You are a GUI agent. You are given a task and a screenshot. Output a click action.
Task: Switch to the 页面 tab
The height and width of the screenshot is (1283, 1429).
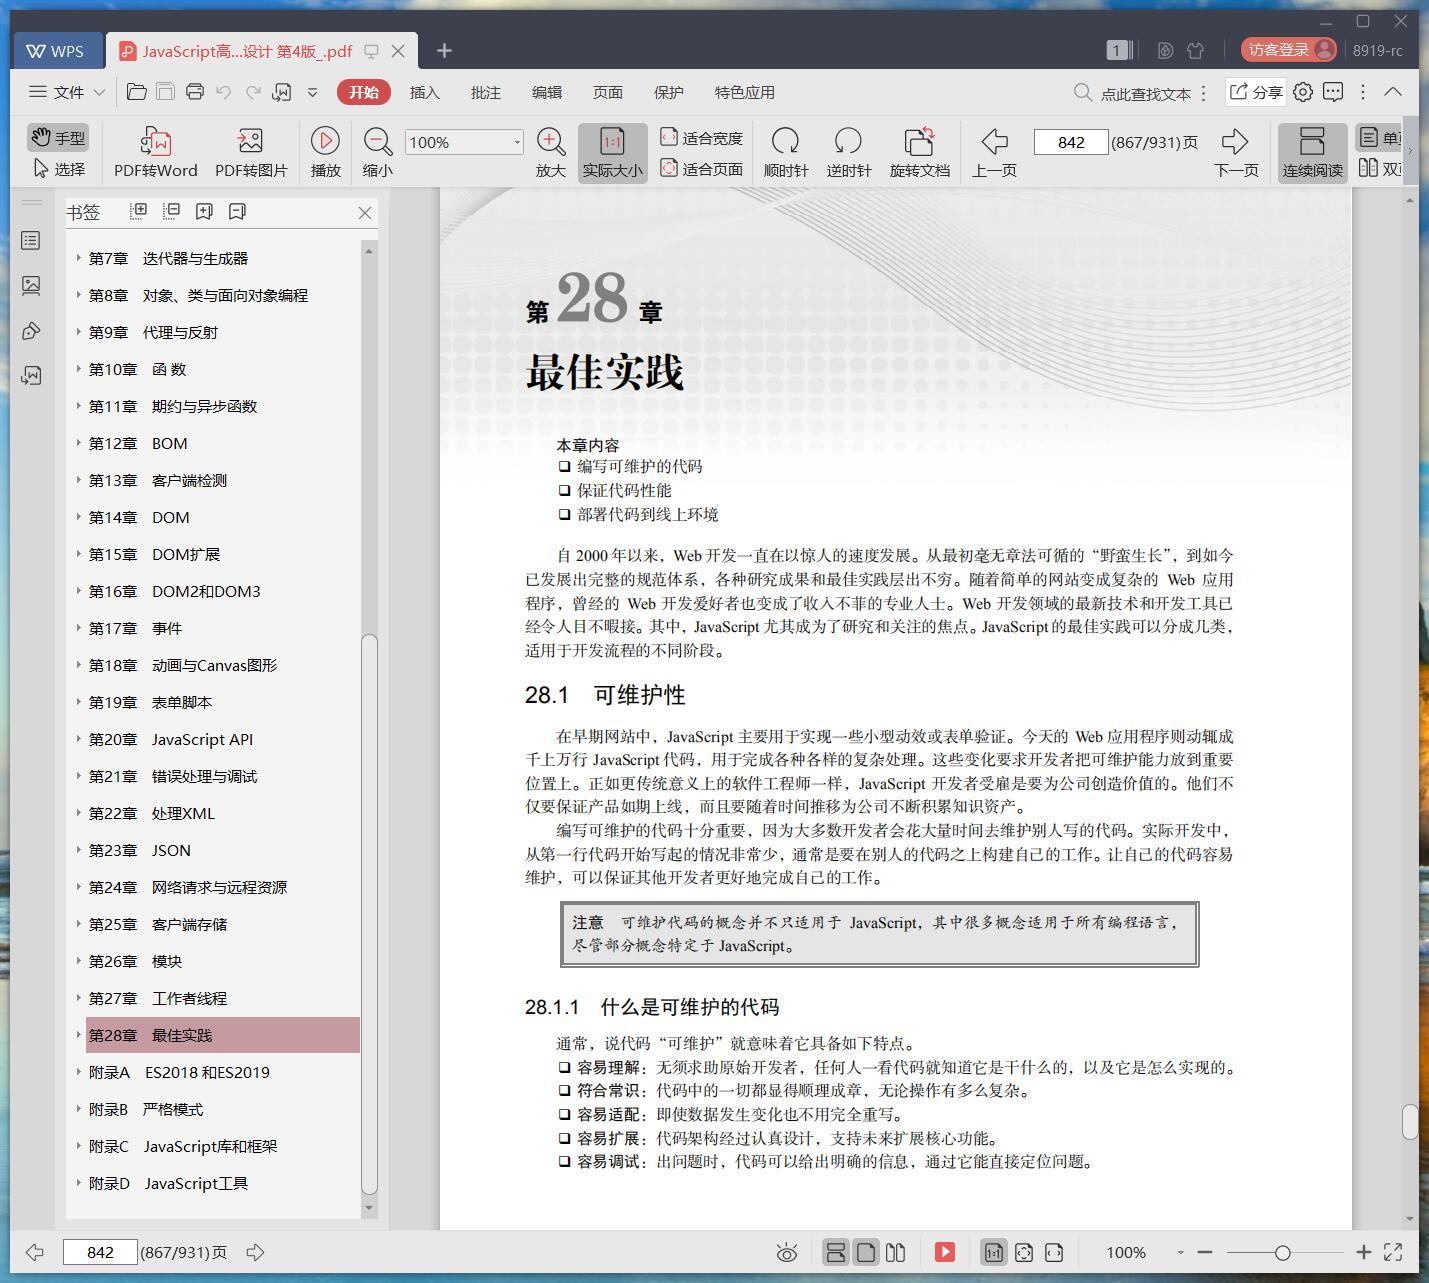[607, 92]
